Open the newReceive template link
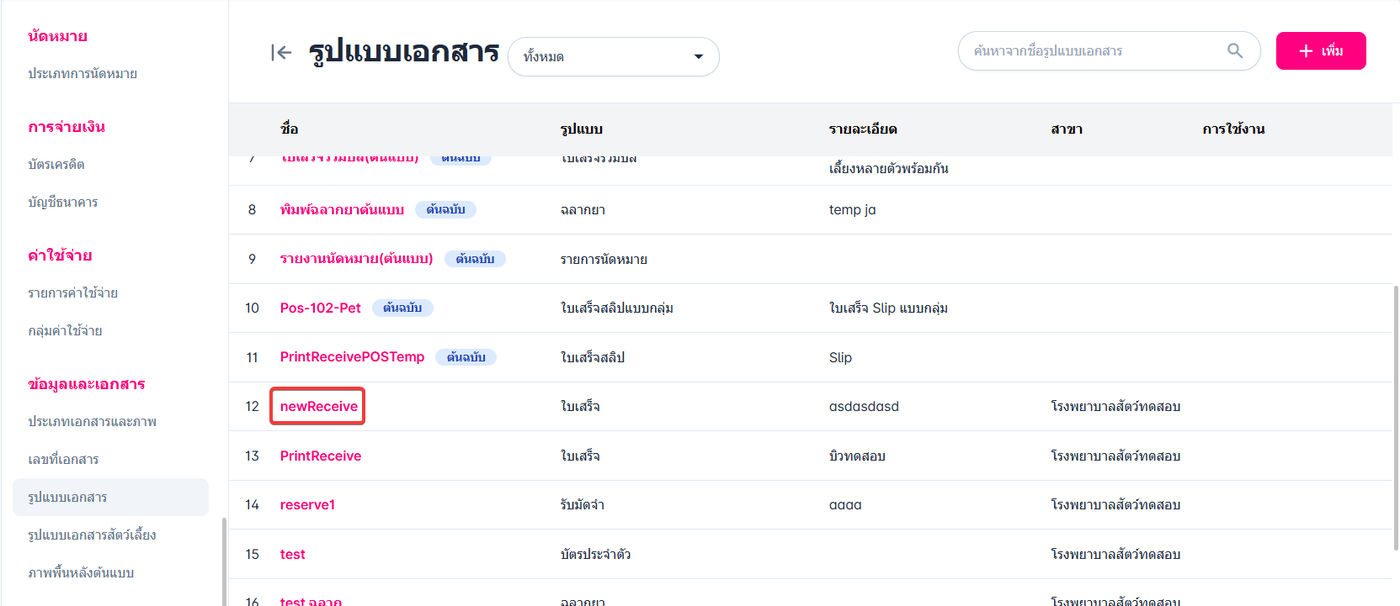The image size is (1400, 606). point(318,407)
